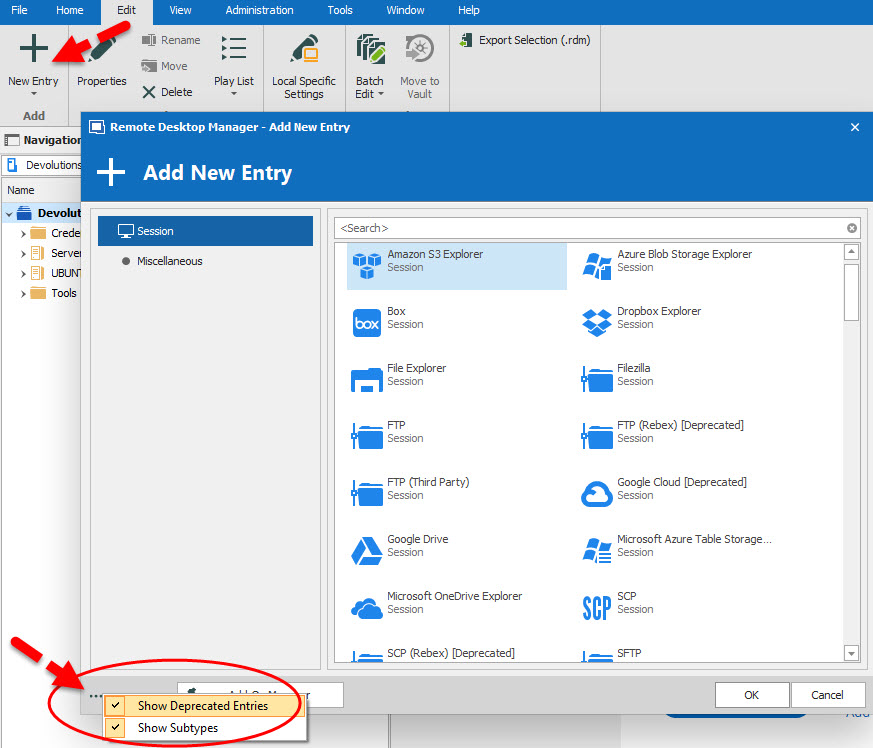
Task: Expand the Batch Edit dropdown
Action: [370, 94]
